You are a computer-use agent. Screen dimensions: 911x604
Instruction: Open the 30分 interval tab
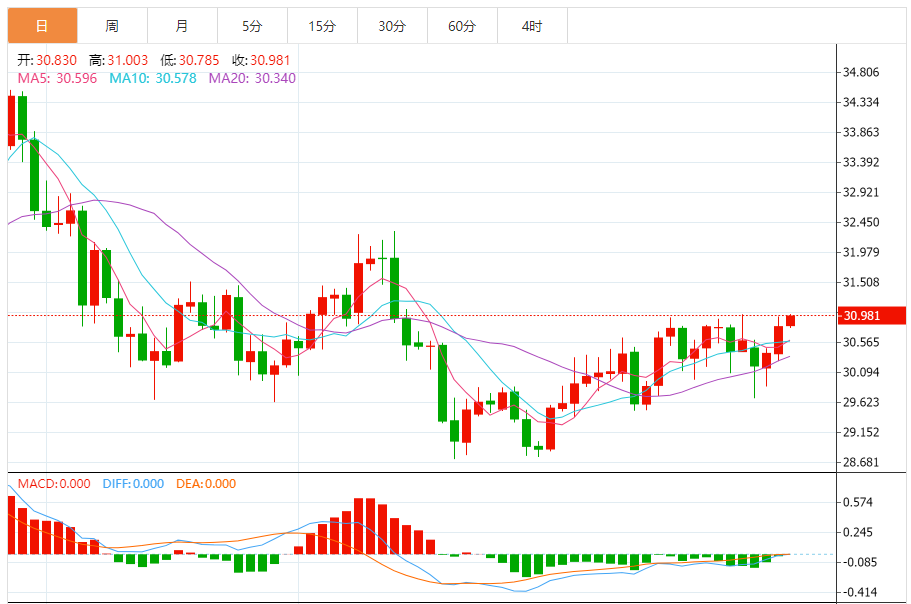392,26
